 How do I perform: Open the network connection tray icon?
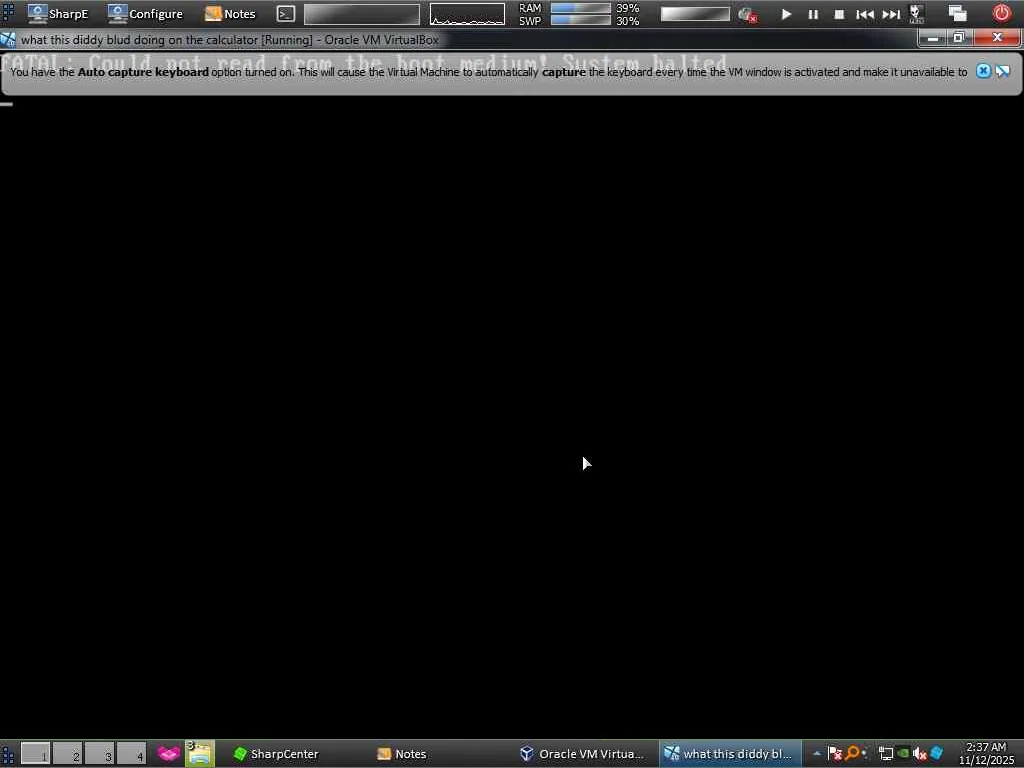886,754
